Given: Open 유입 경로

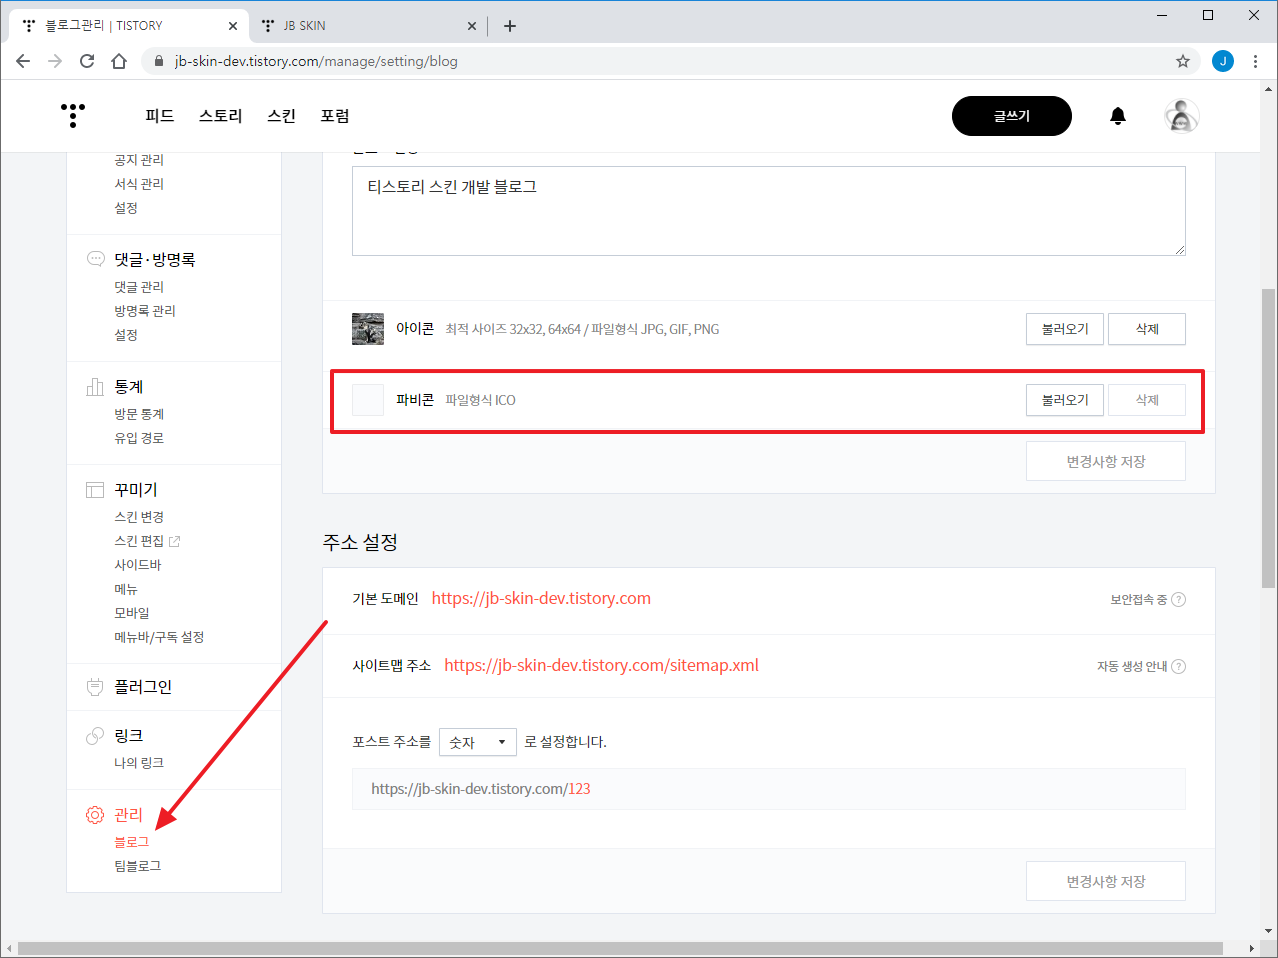Looking at the screenshot, I should pos(139,438).
